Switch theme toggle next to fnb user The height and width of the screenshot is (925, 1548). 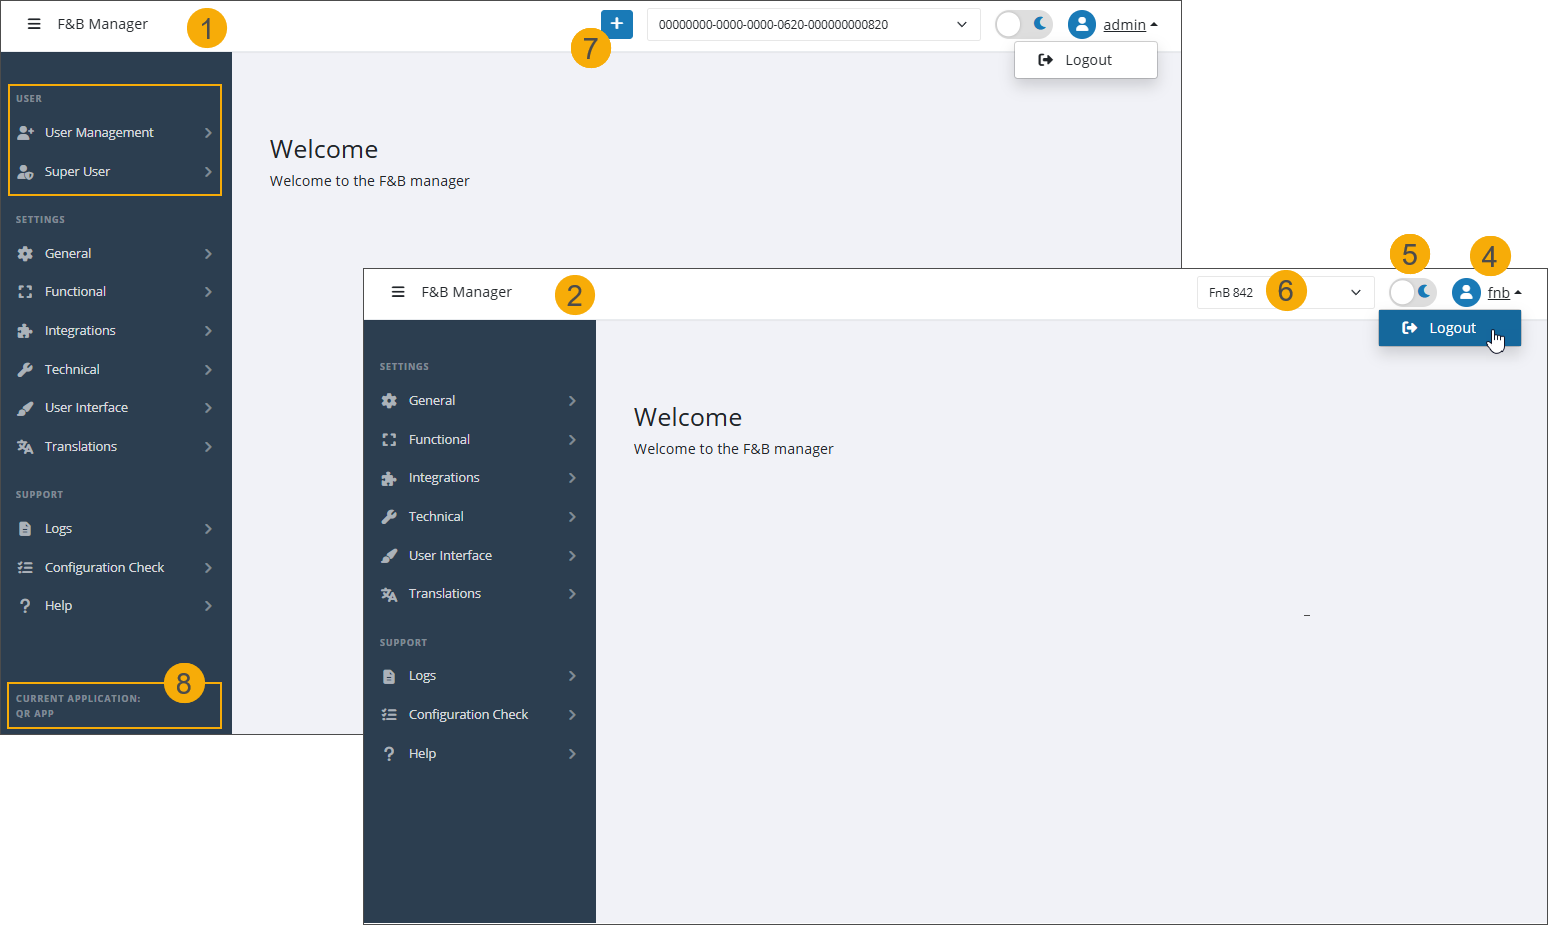1412,292
